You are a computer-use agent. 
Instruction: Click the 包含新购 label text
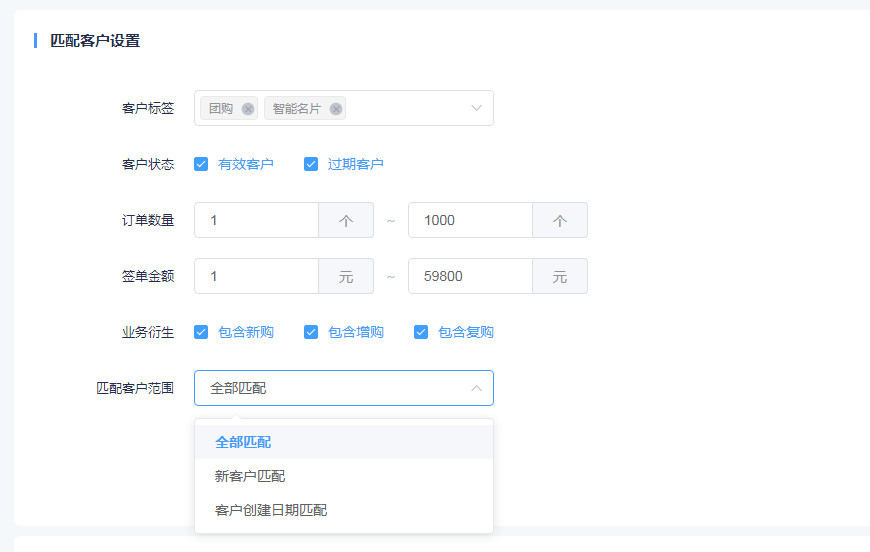pyautogui.click(x=246, y=332)
